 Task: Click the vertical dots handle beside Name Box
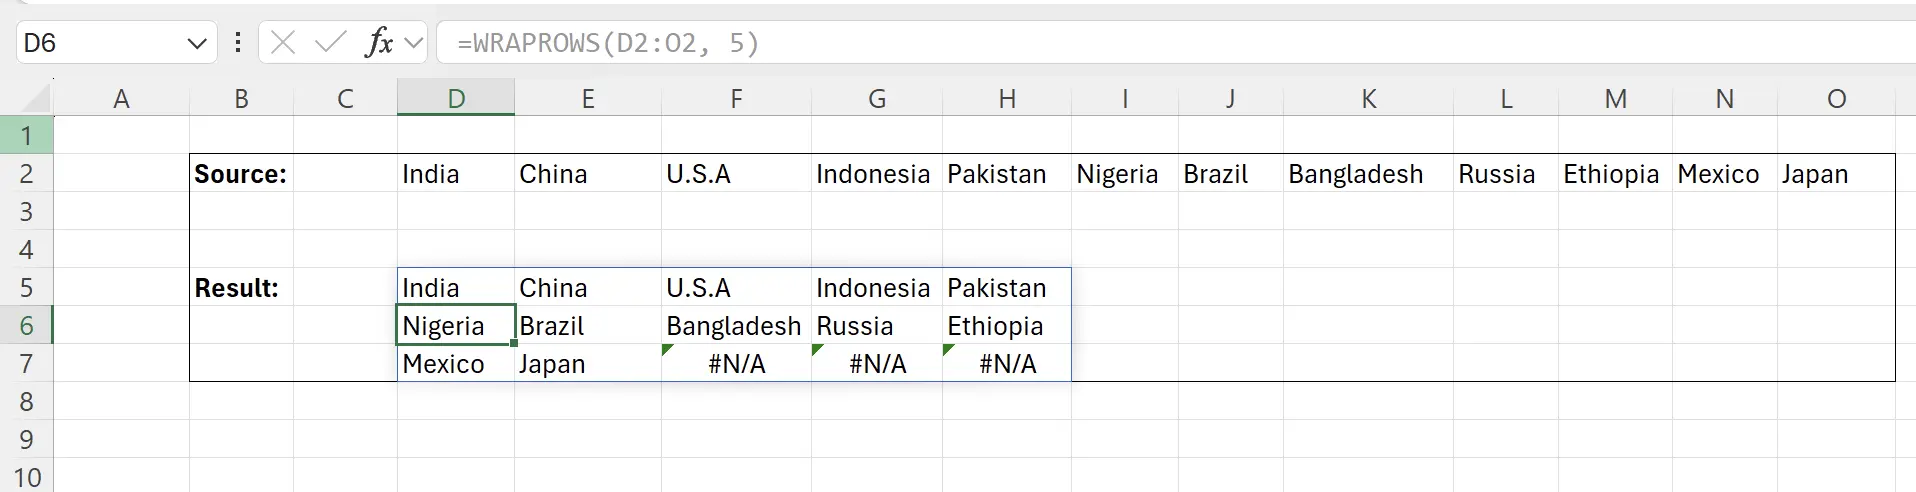click(237, 43)
